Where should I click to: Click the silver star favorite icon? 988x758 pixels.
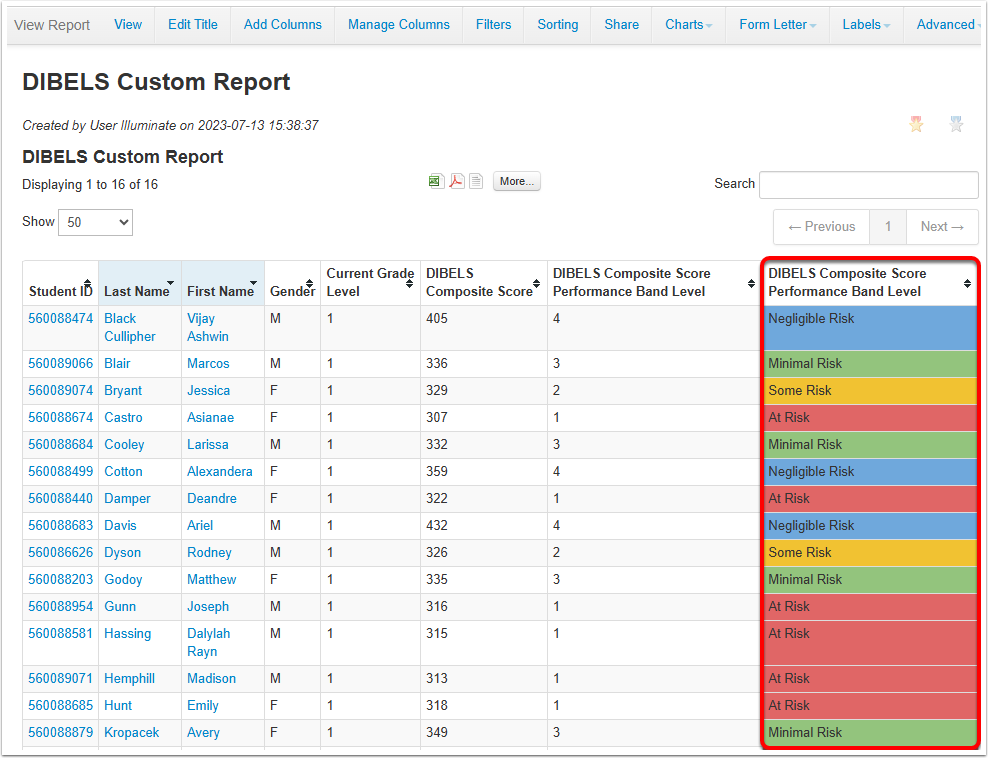(956, 124)
